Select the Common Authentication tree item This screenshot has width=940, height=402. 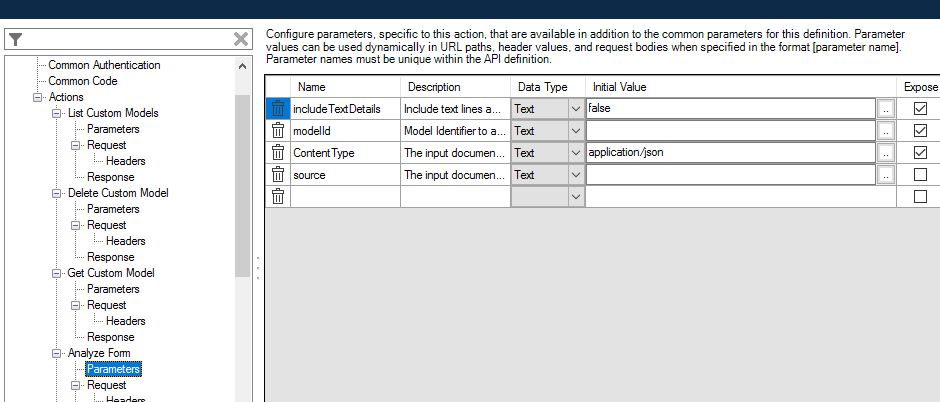(x=104, y=65)
